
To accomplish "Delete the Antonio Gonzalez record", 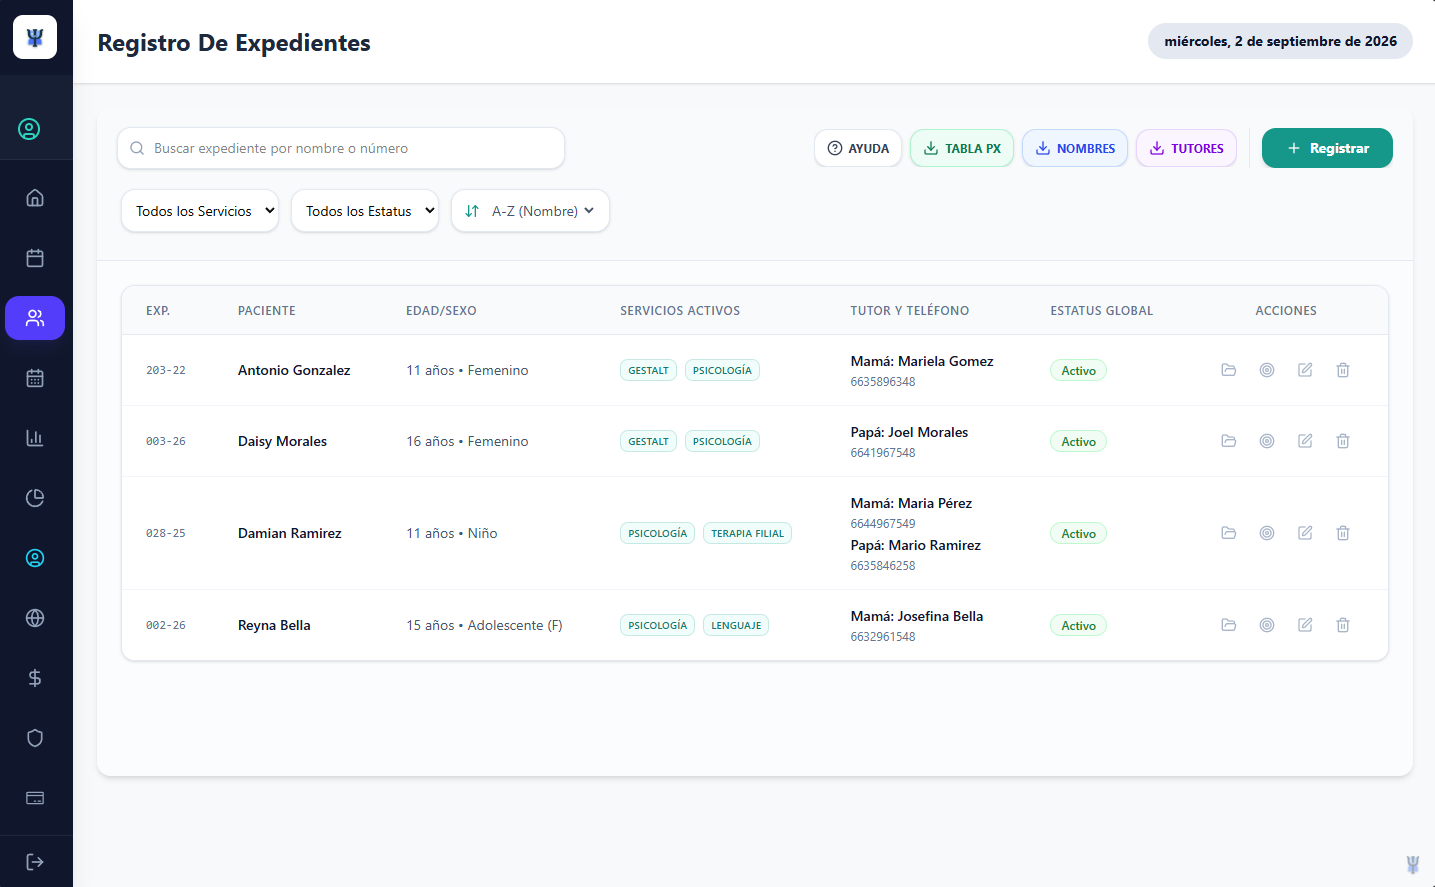I will coord(1343,370).
